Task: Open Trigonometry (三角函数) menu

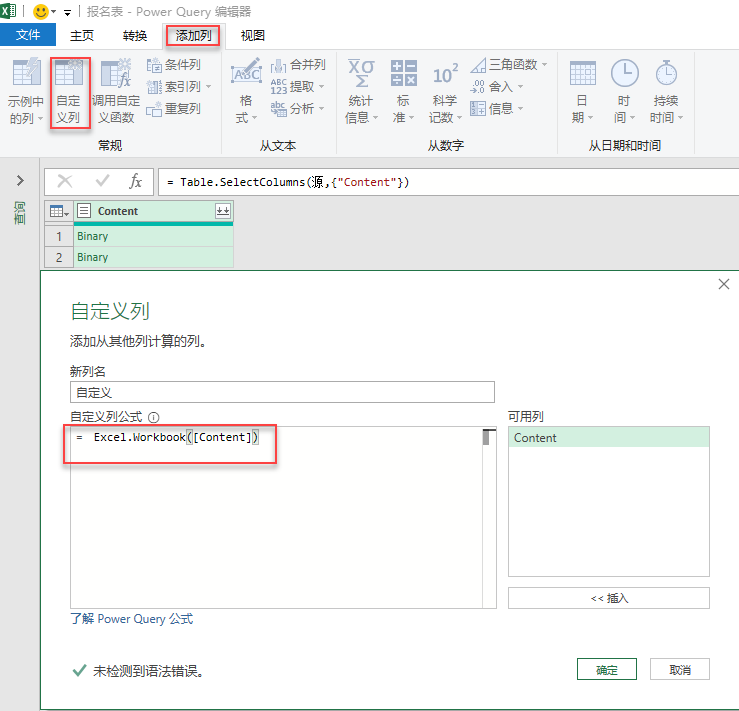Action: click(x=509, y=65)
